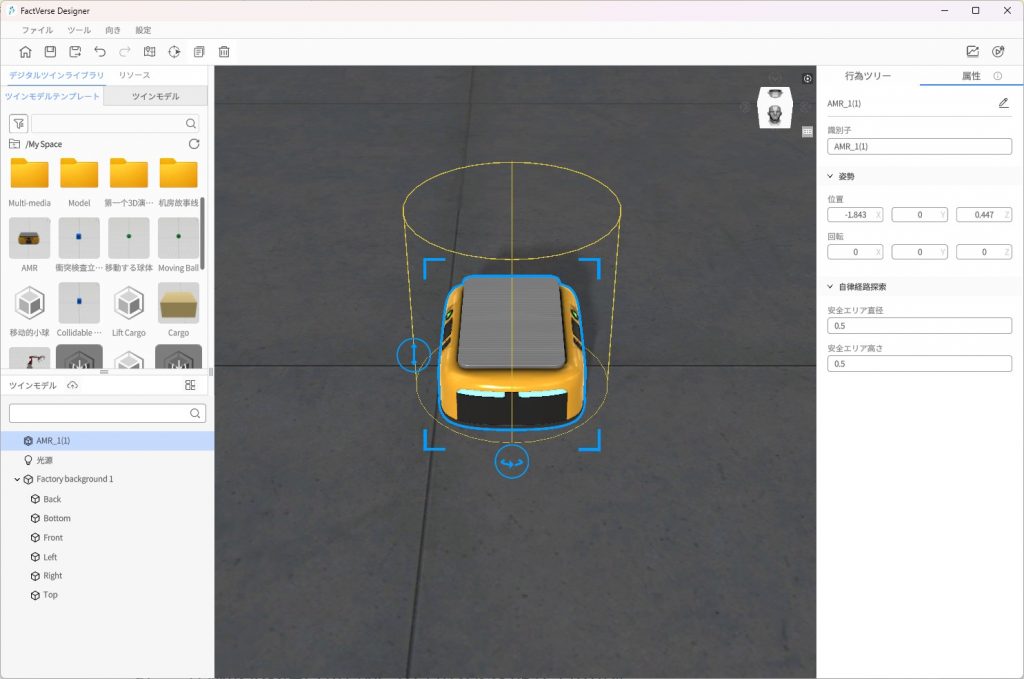This screenshot has width=1024, height=679.
Task: Click the pencil icon to rename AMR_1(1)
Action: pyautogui.click(x=1003, y=103)
